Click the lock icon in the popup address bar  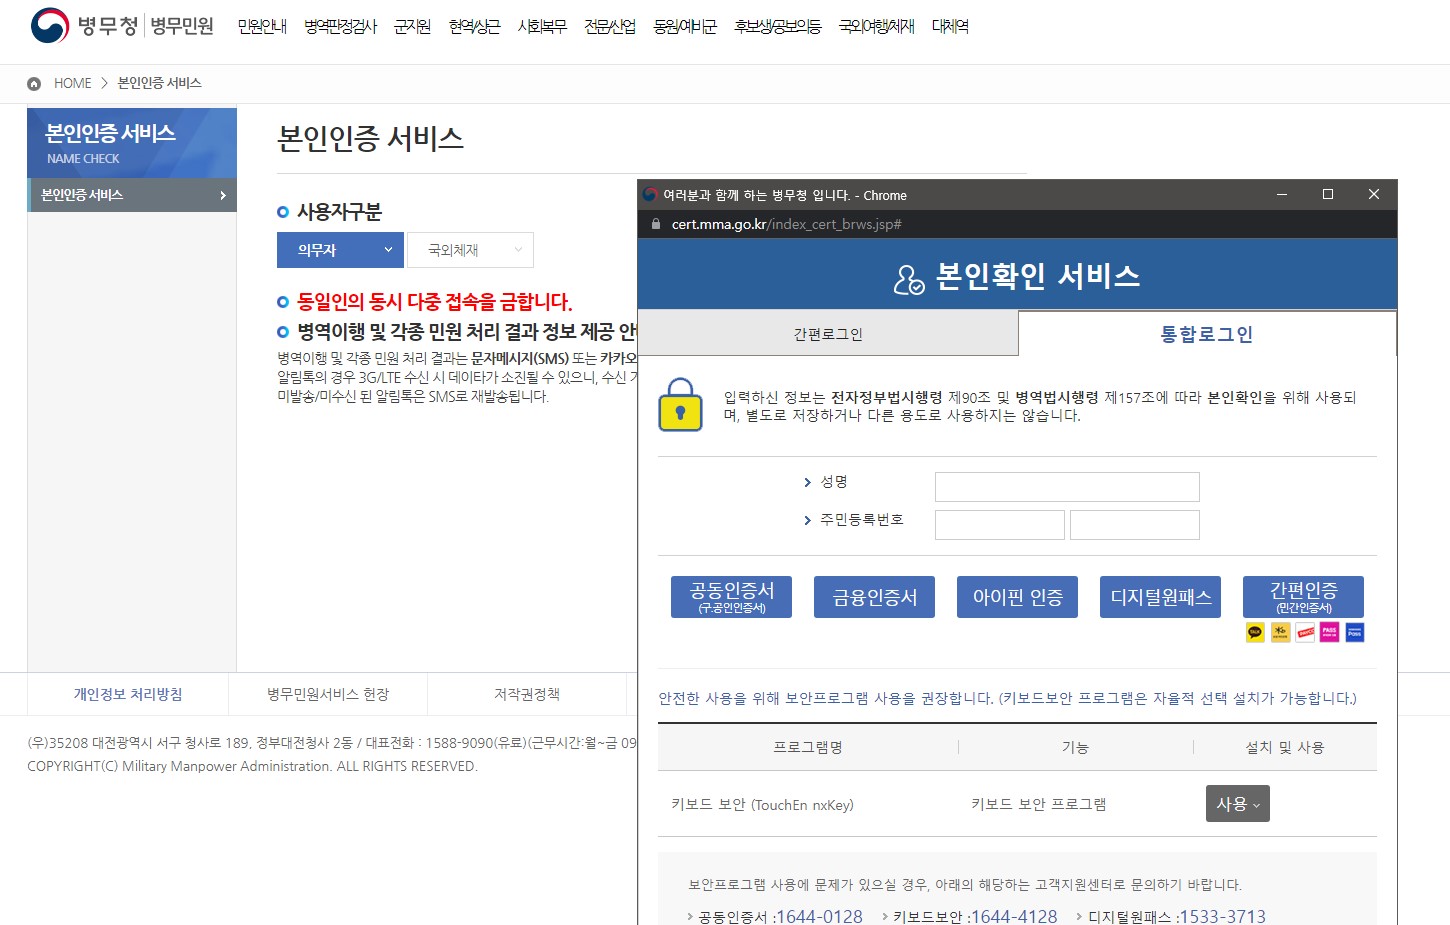click(x=656, y=224)
